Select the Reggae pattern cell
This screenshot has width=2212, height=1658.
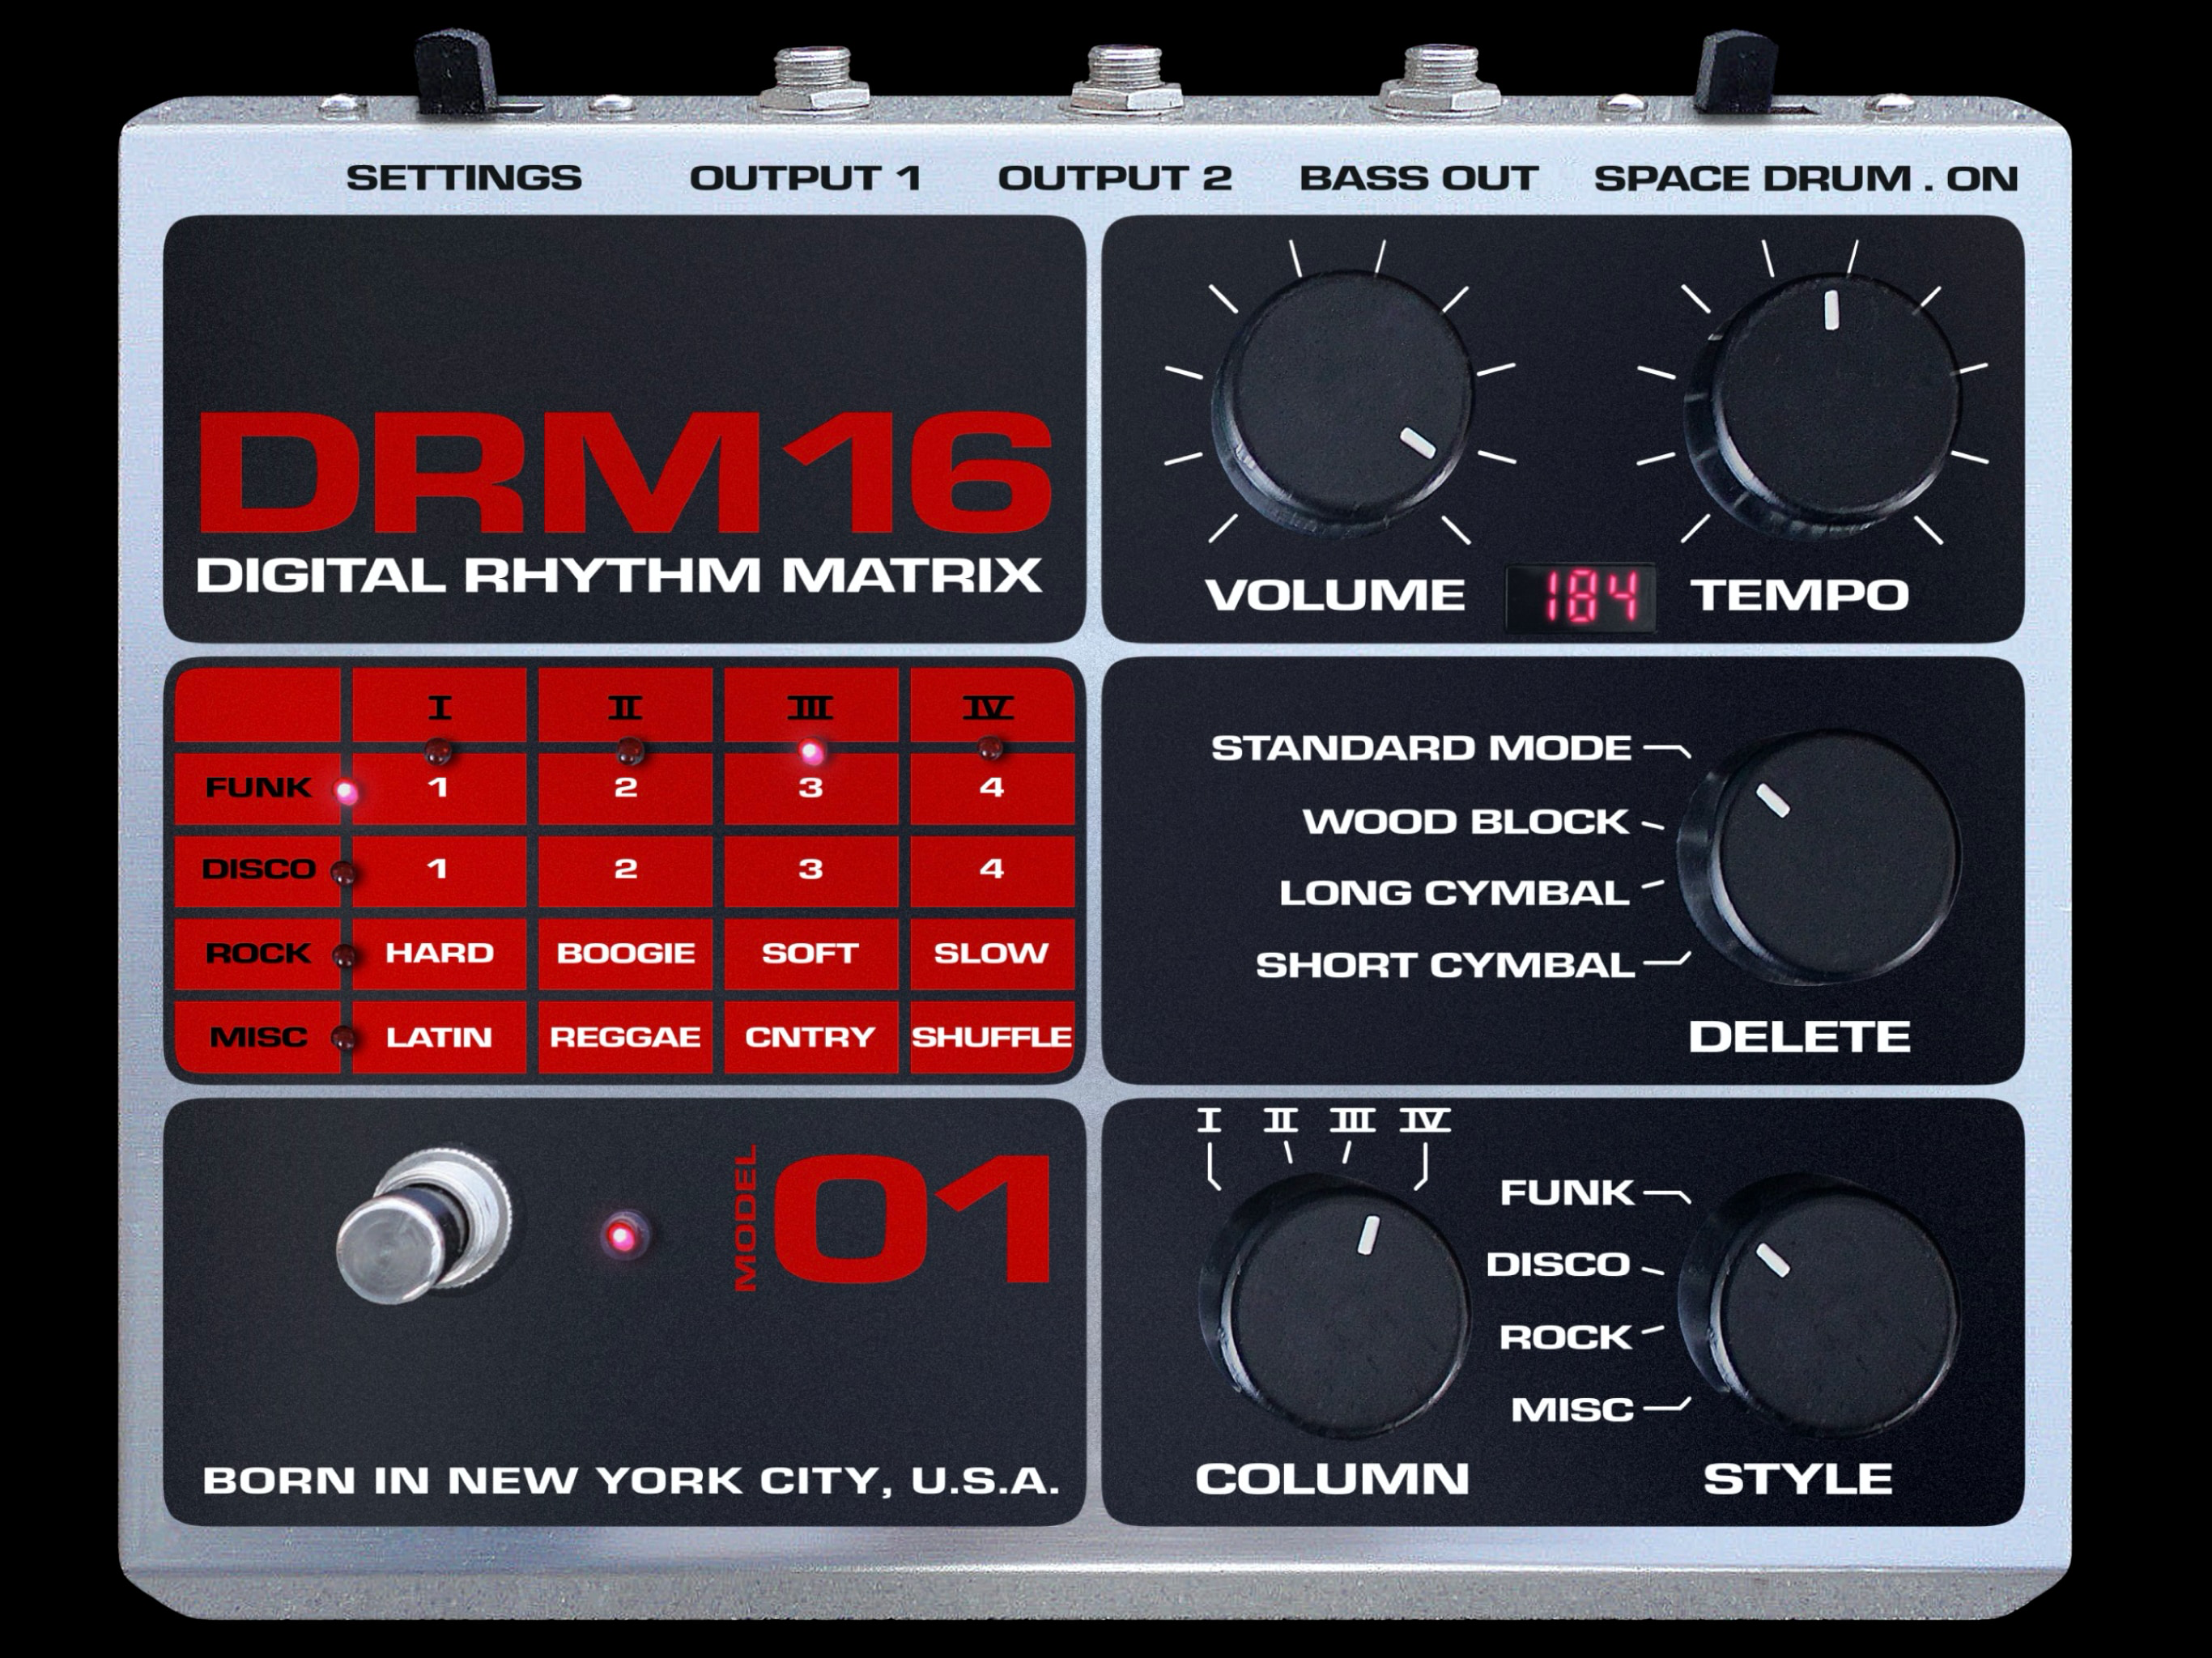(x=625, y=1037)
